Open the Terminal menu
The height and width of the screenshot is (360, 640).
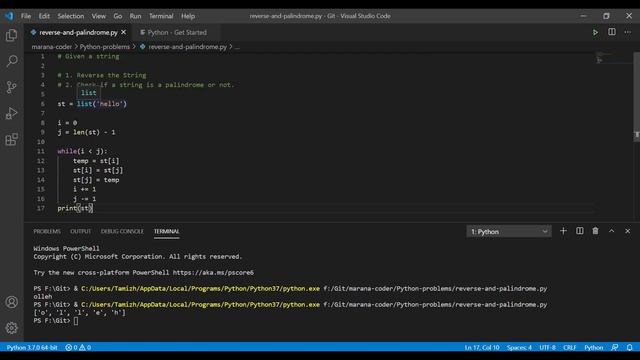coord(161,16)
